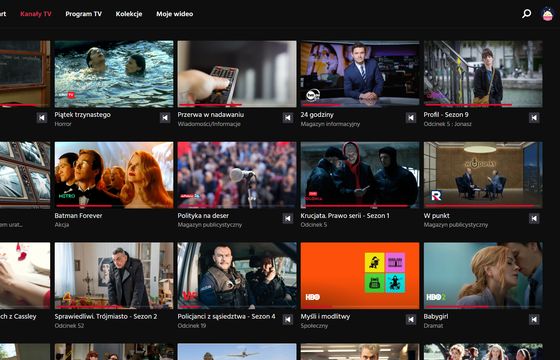Click the Polityka na deser title

point(203,216)
